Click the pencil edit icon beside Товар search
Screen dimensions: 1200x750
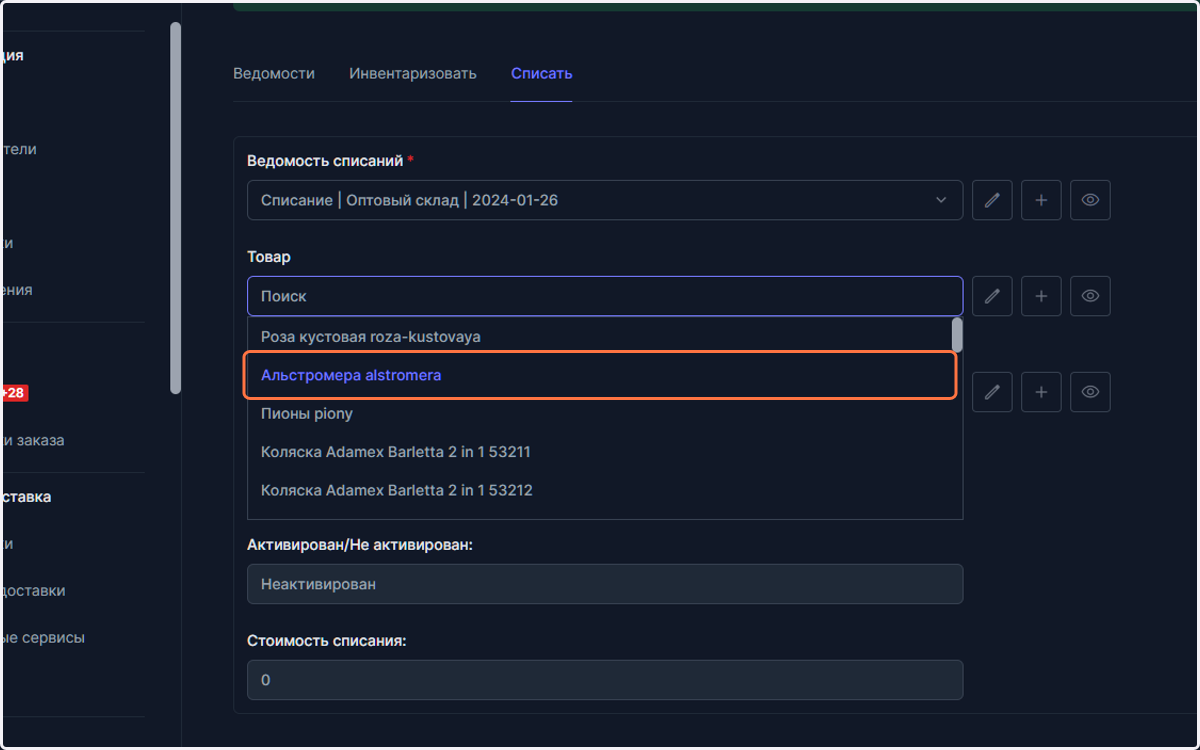[x=992, y=296]
